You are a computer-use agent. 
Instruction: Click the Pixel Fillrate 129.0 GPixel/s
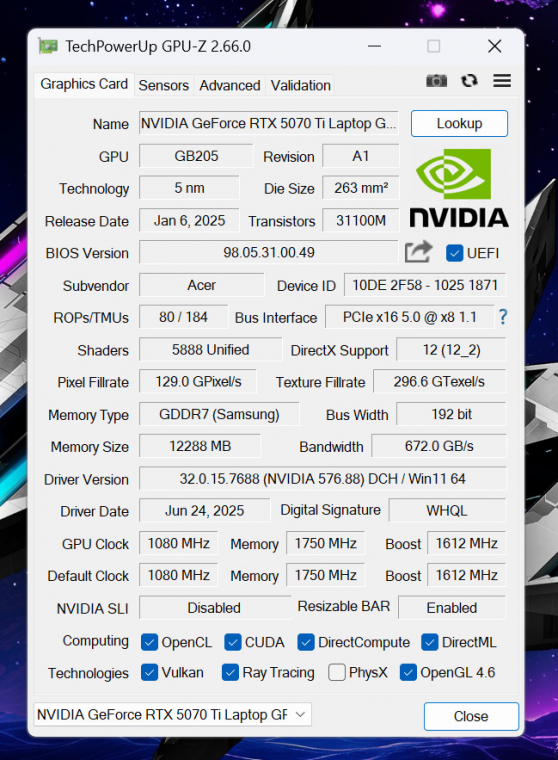198,382
